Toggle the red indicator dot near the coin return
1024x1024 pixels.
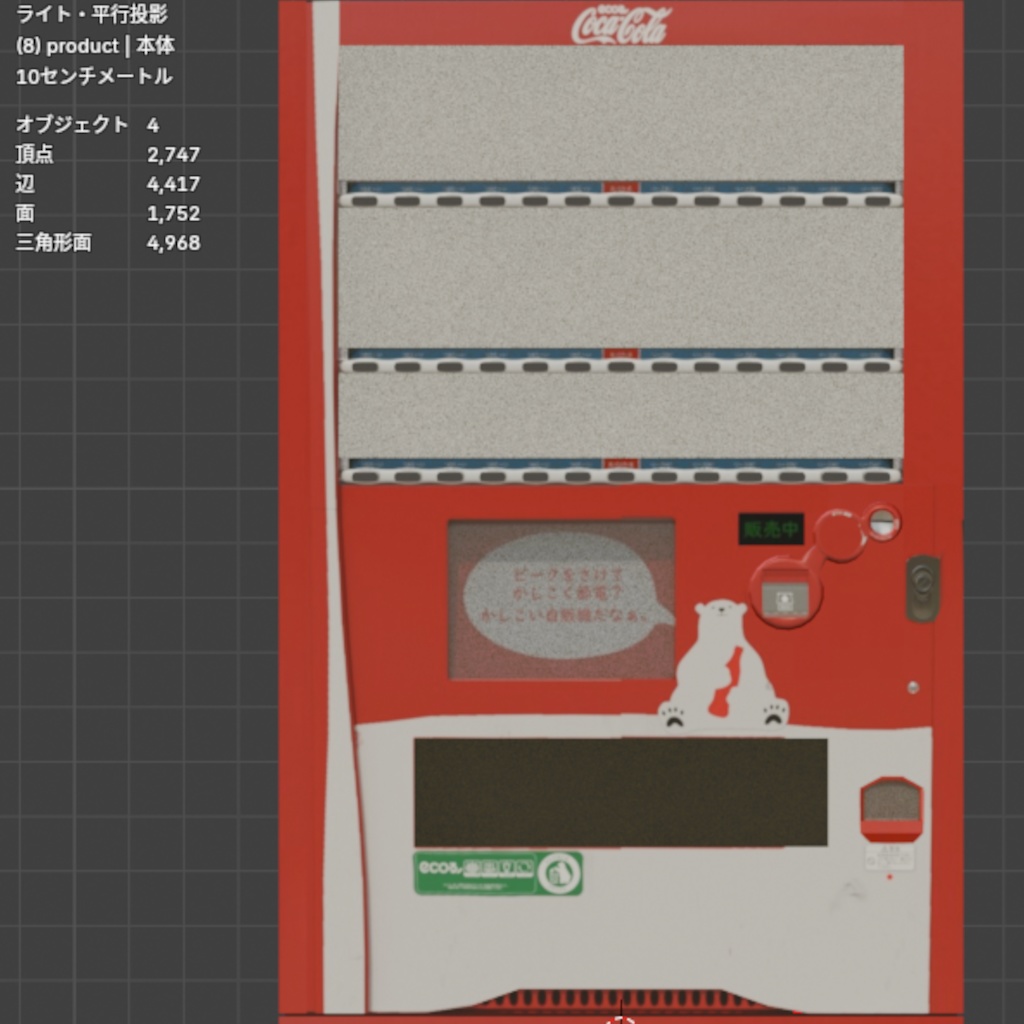pos(890,876)
